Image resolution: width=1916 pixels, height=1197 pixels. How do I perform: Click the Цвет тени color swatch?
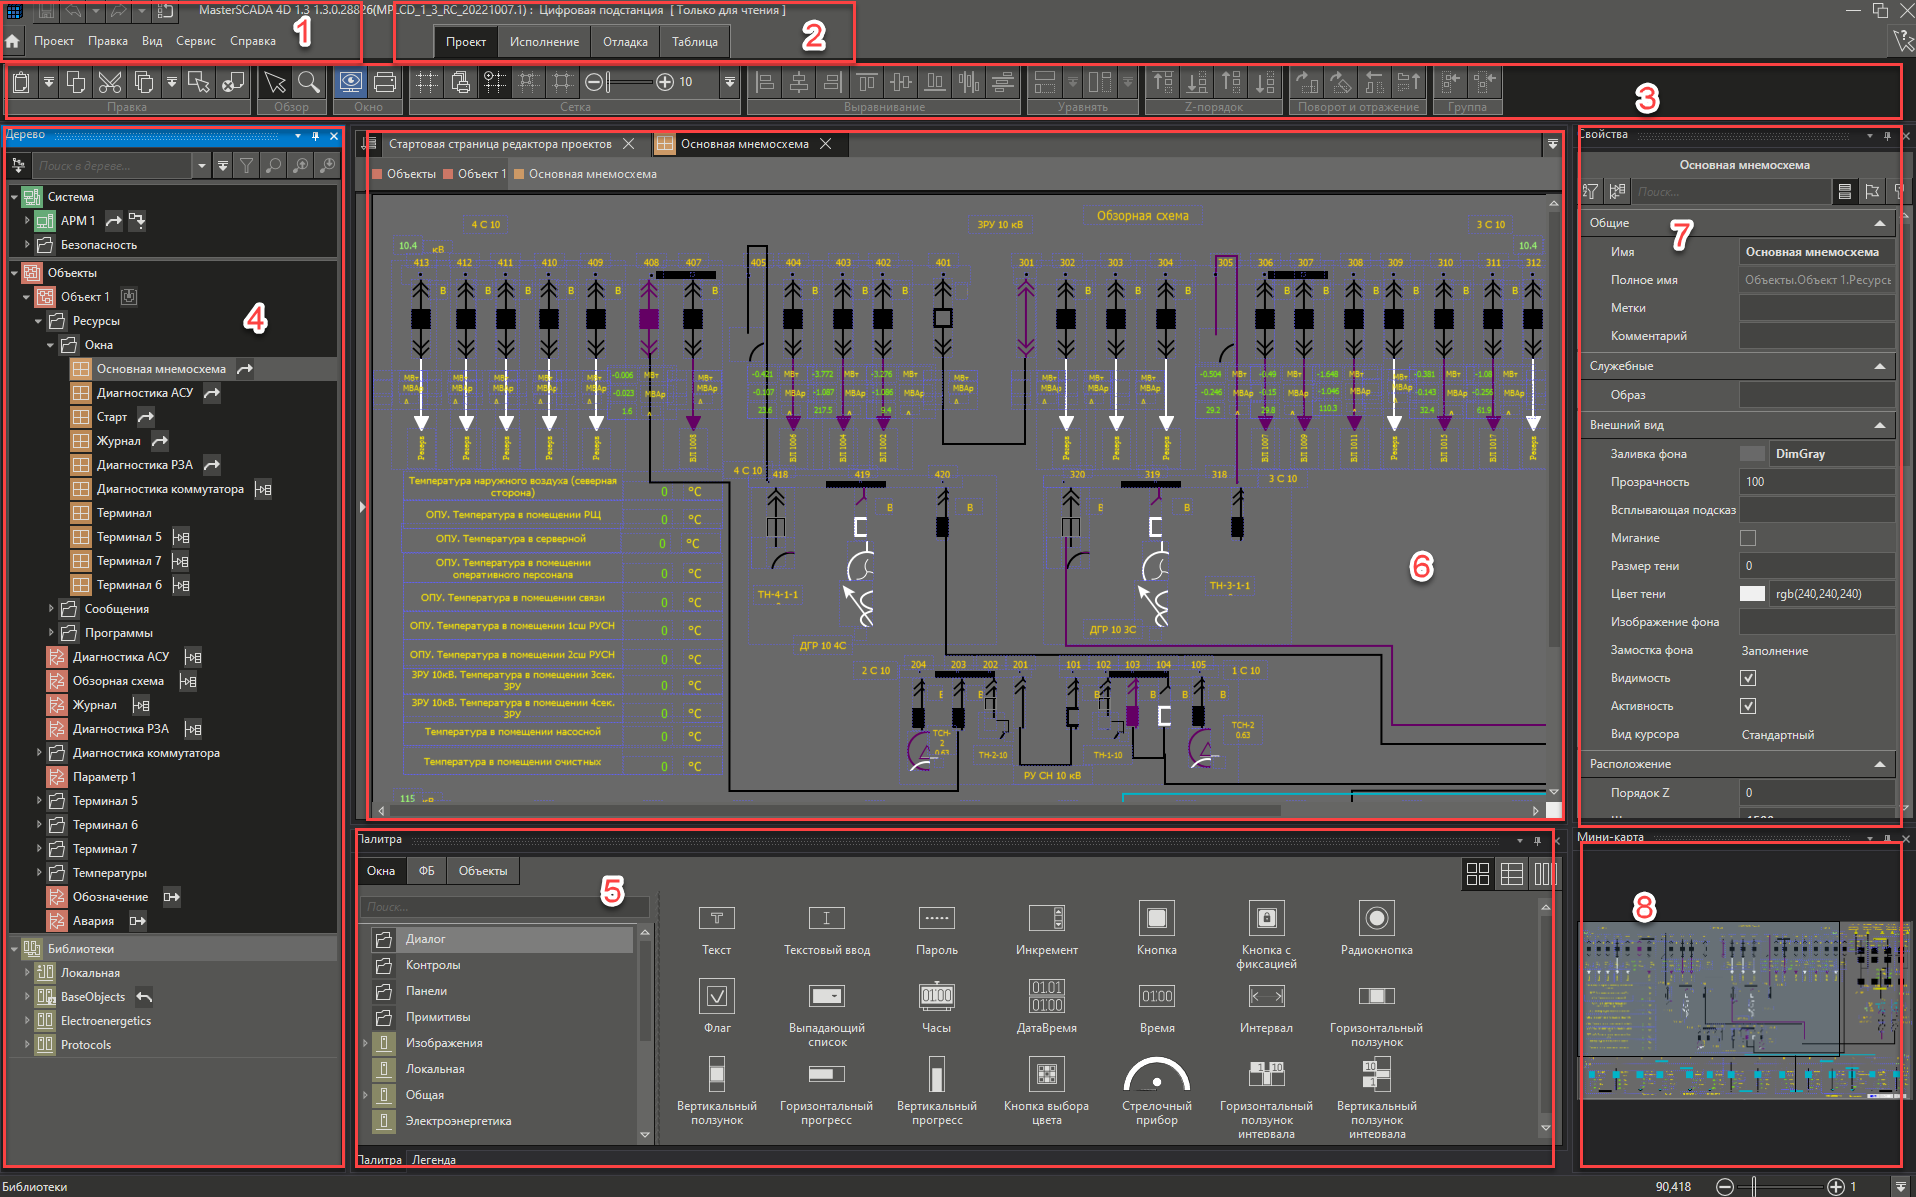point(1752,593)
